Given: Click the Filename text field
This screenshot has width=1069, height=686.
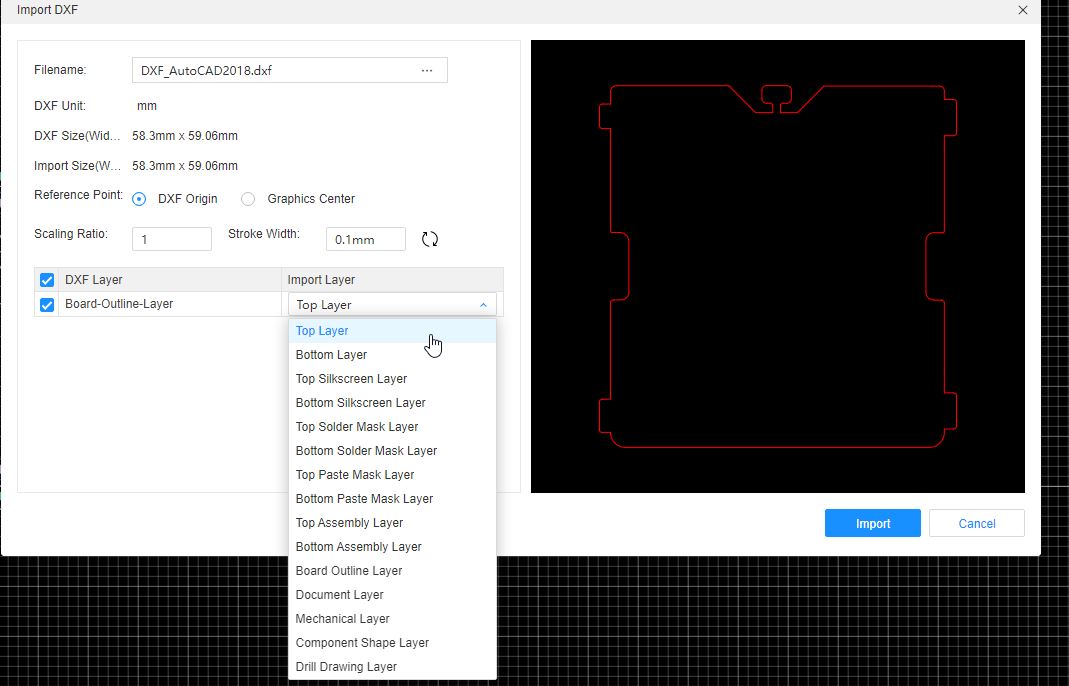Looking at the screenshot, I should 273,70.
